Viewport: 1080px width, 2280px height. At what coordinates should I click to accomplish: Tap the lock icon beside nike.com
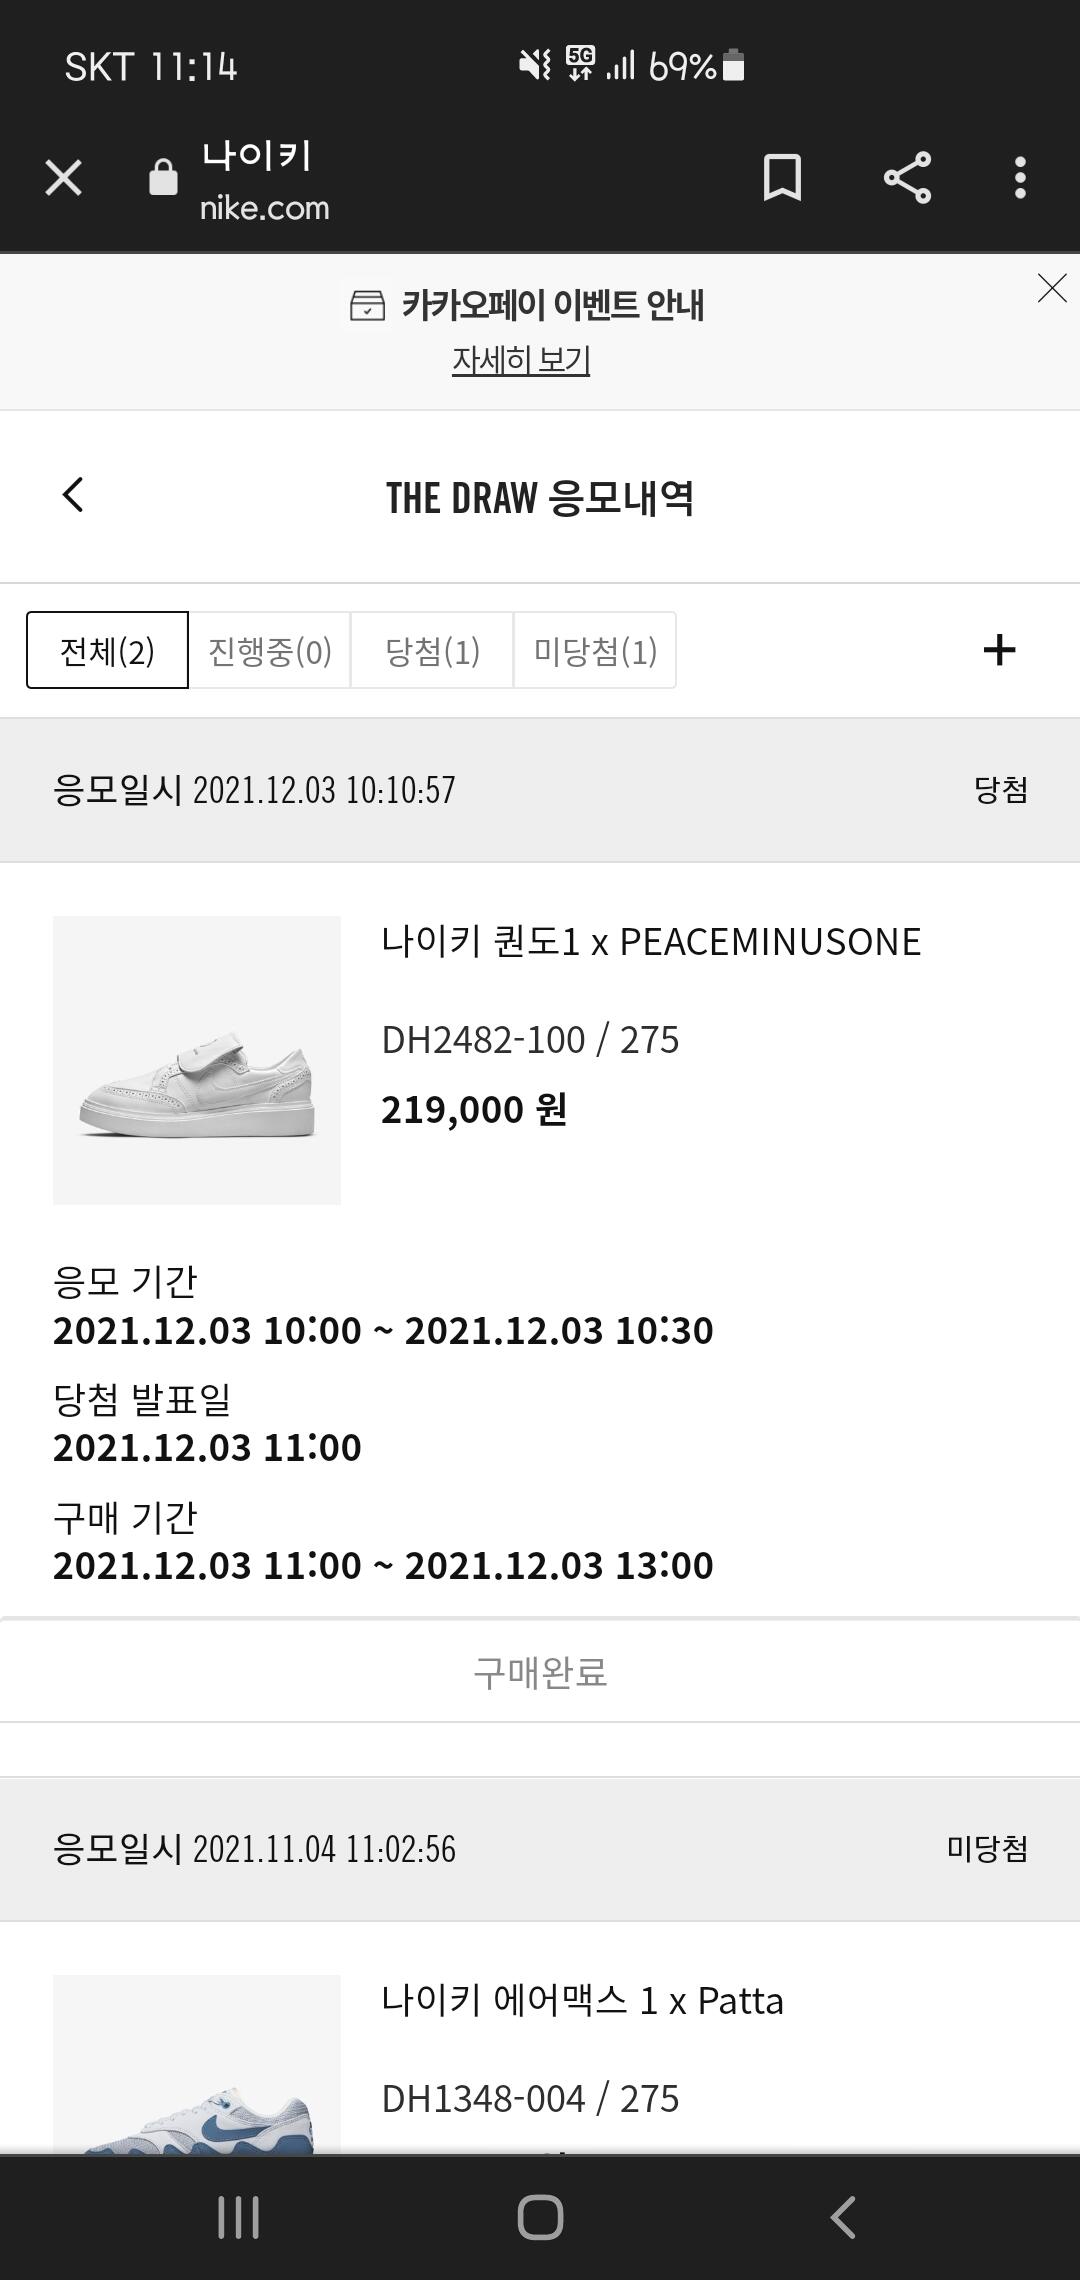point(163,178)
